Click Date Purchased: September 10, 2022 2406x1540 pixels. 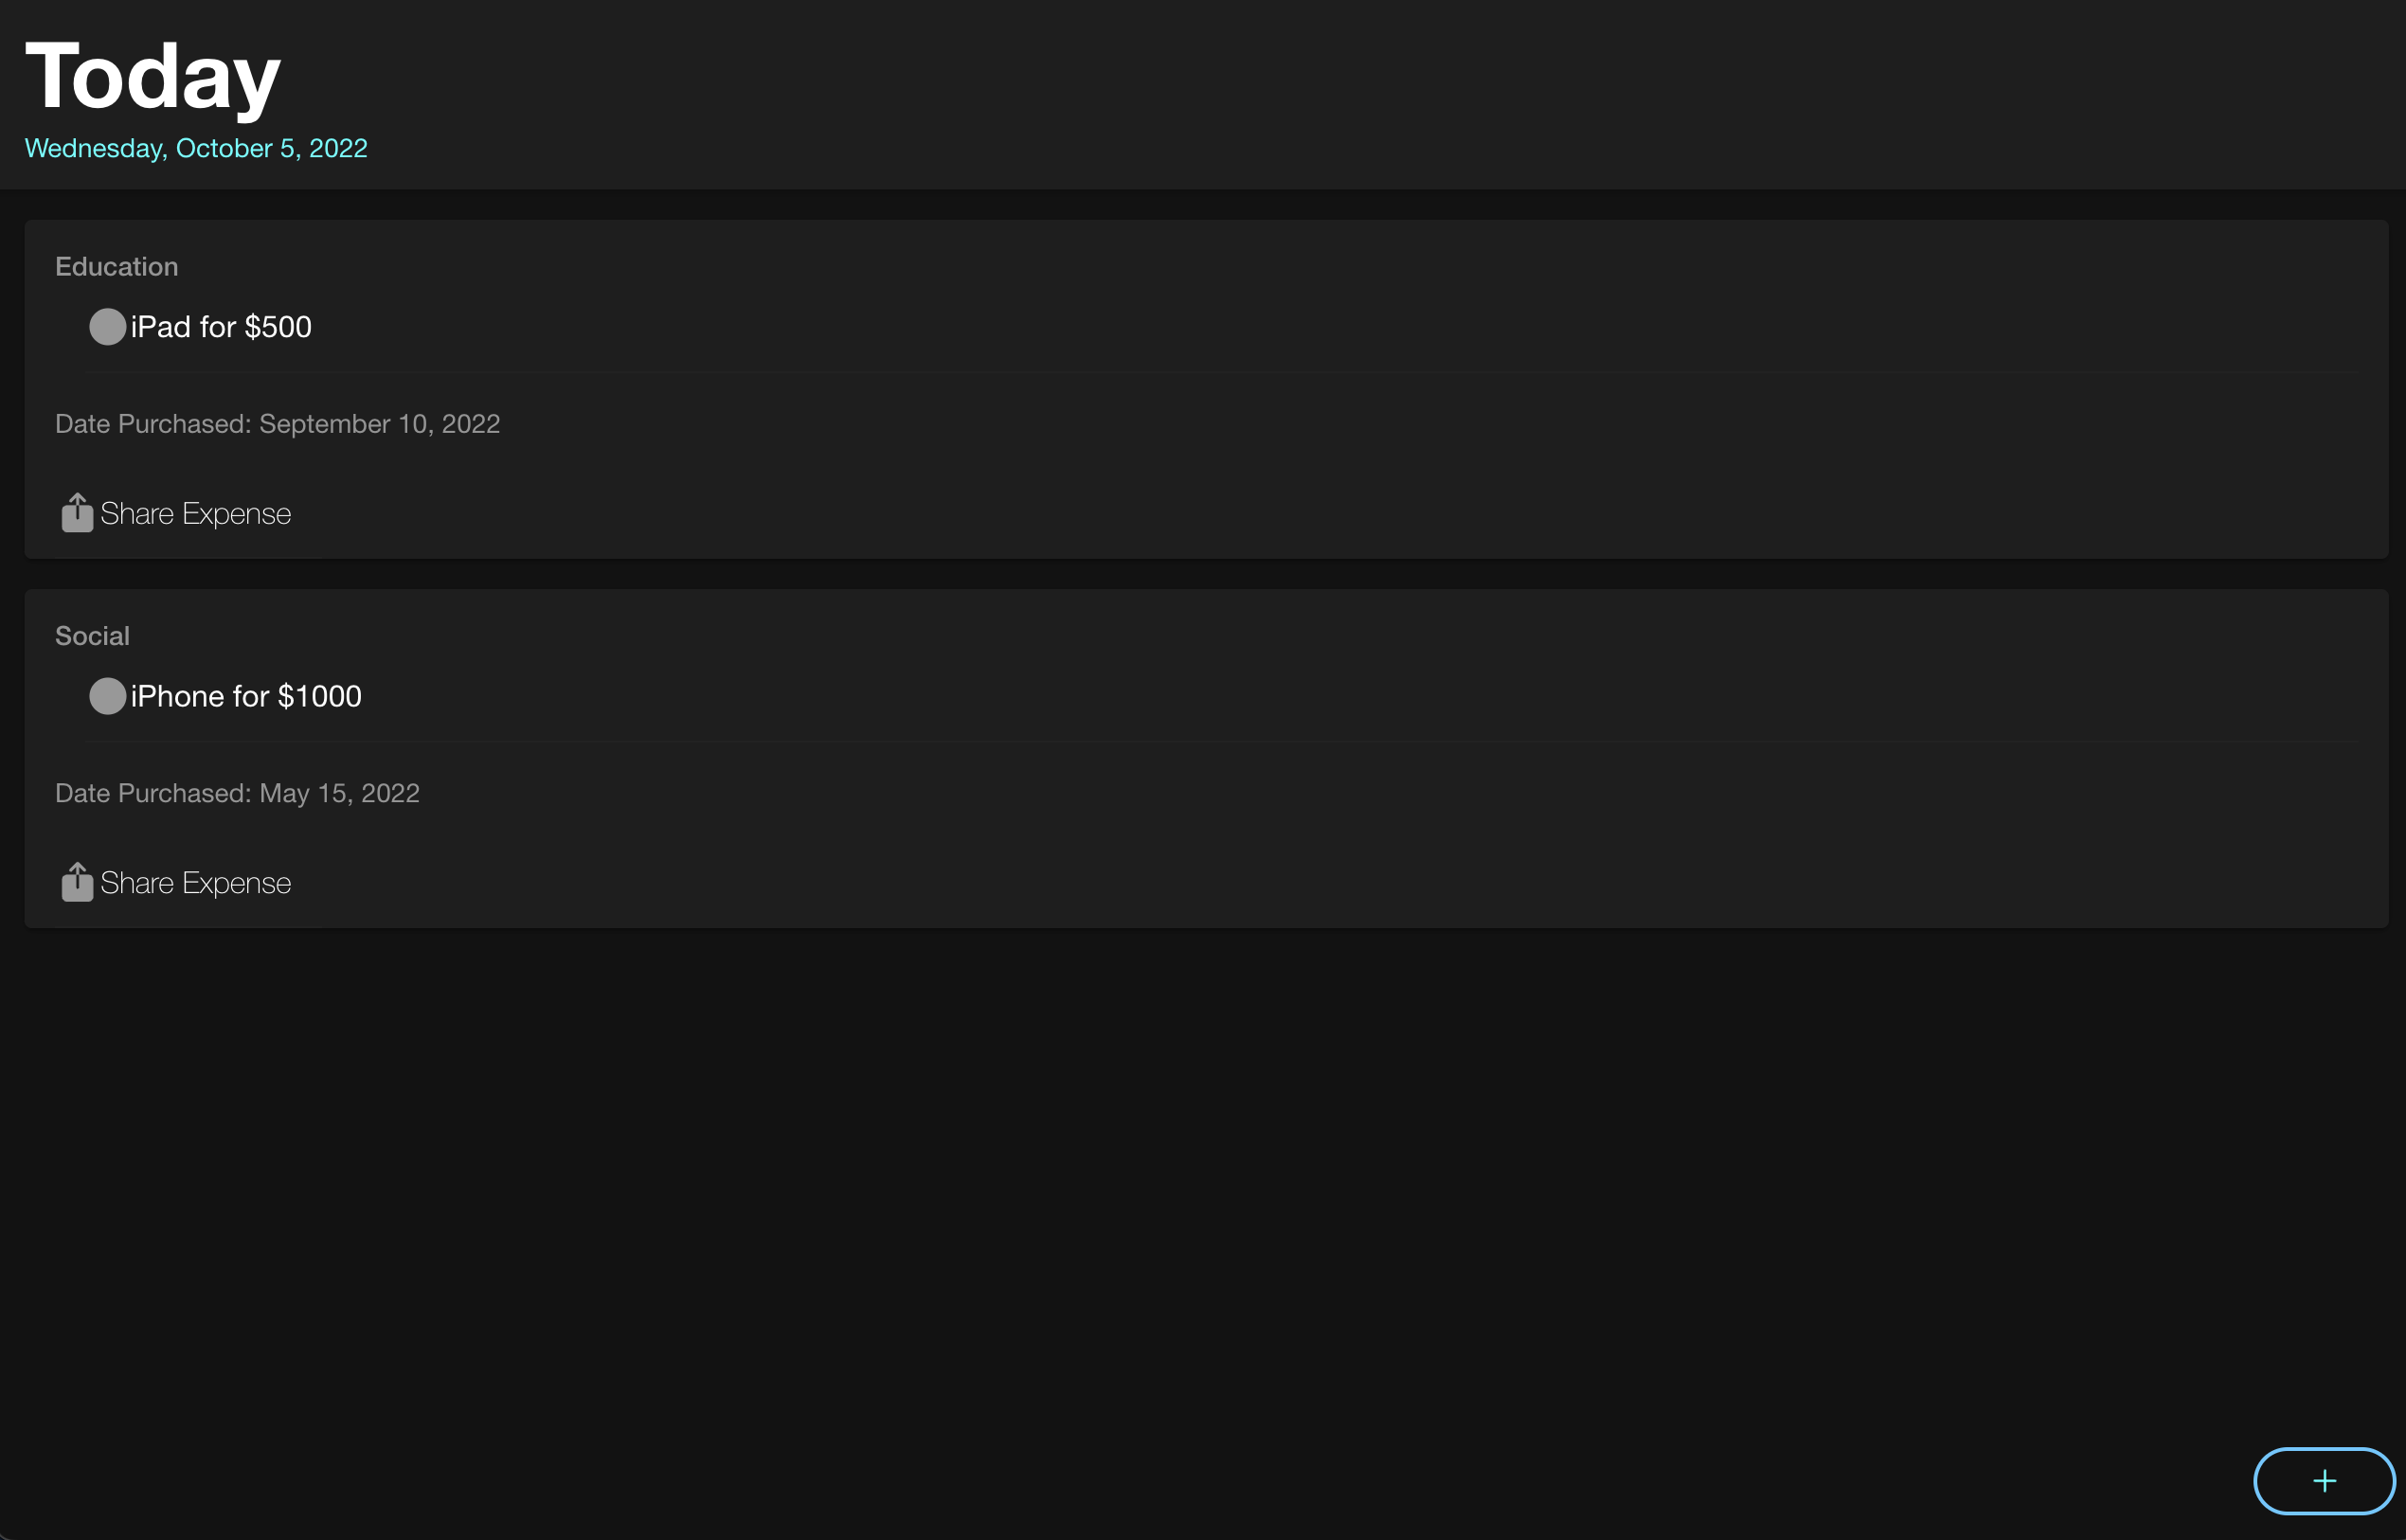pos(278,424)
